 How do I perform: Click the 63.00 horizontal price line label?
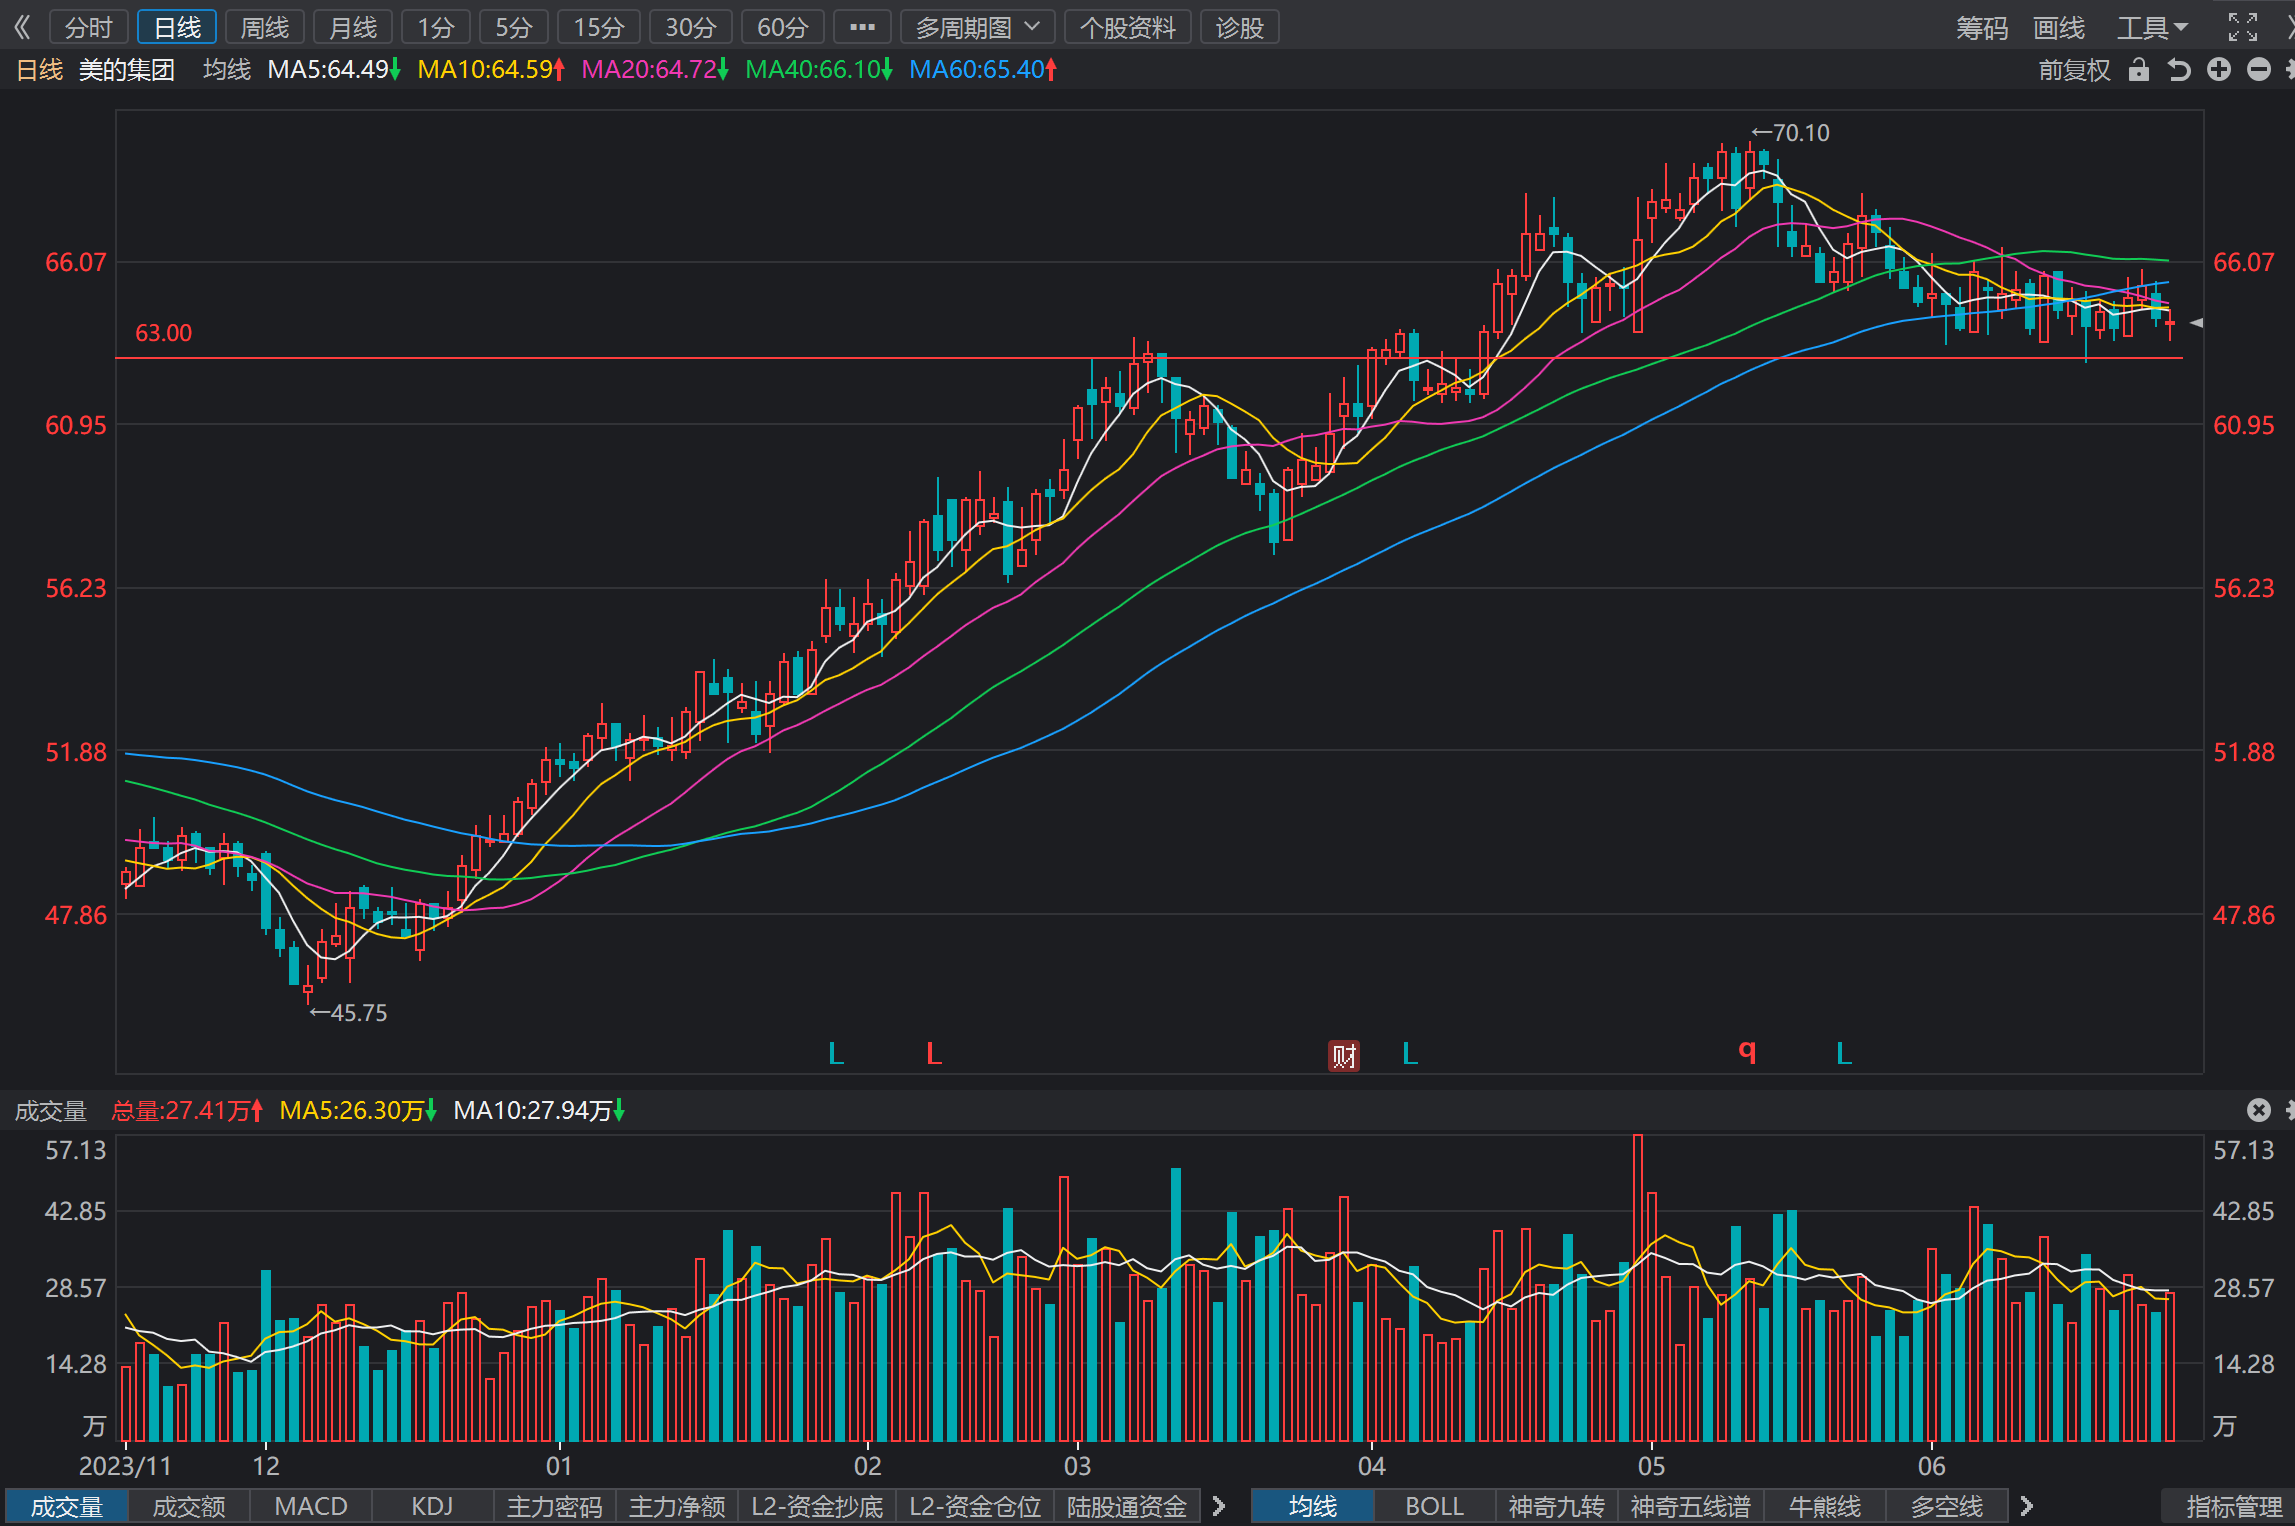coord(164,333)
